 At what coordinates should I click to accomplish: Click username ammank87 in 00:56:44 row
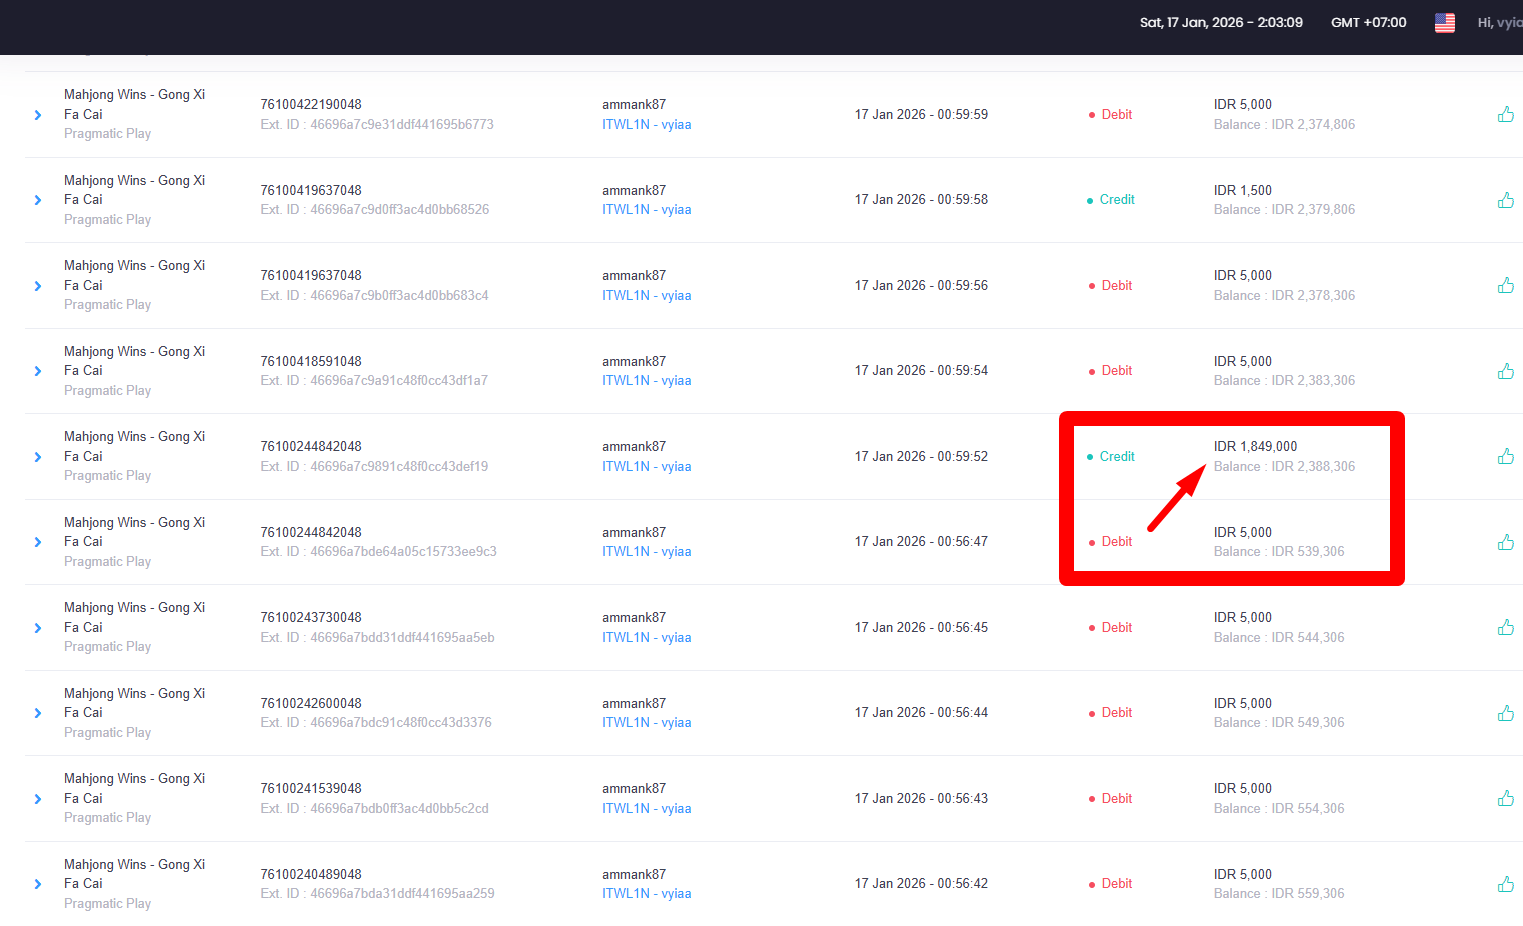pos(634,703)
